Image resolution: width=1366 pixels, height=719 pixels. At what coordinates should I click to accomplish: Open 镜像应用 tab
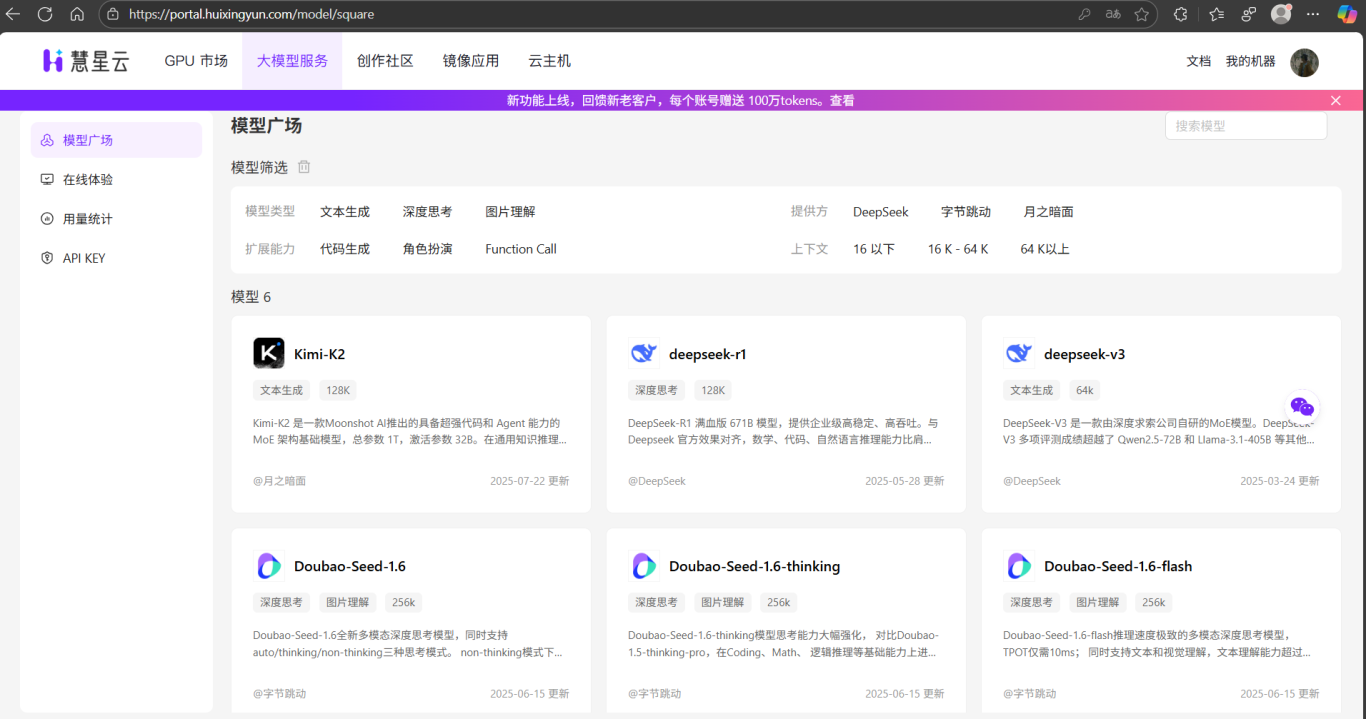click(471, 61)
